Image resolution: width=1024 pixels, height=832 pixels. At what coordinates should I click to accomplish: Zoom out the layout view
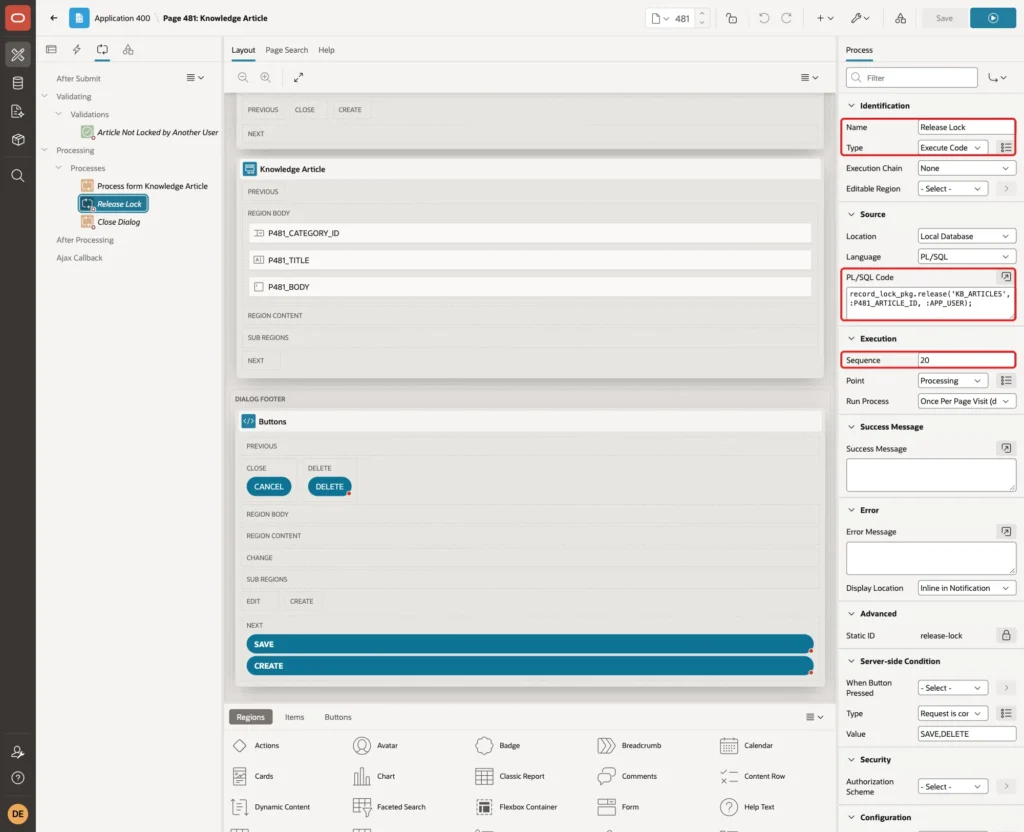click(243, 77)
